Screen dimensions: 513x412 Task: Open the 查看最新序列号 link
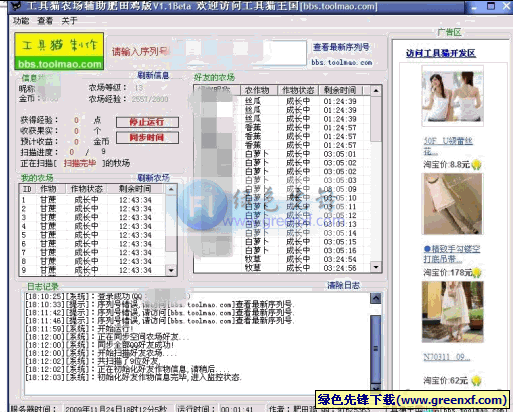(x=341, y=47)
